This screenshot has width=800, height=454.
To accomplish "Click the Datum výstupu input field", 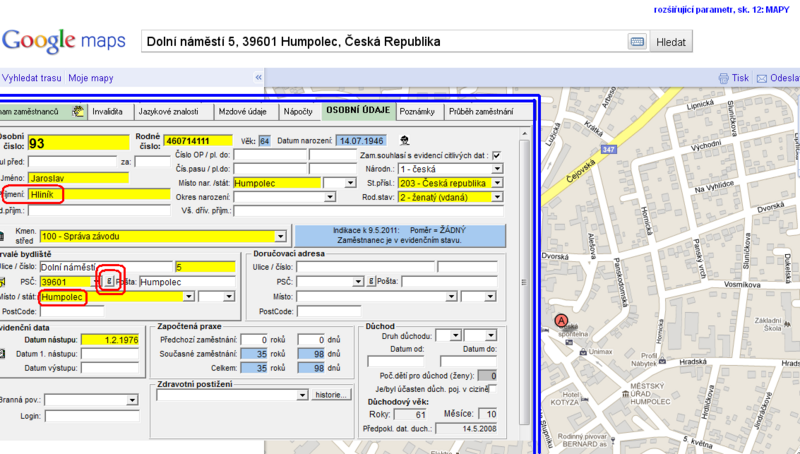I will [110, 368].
